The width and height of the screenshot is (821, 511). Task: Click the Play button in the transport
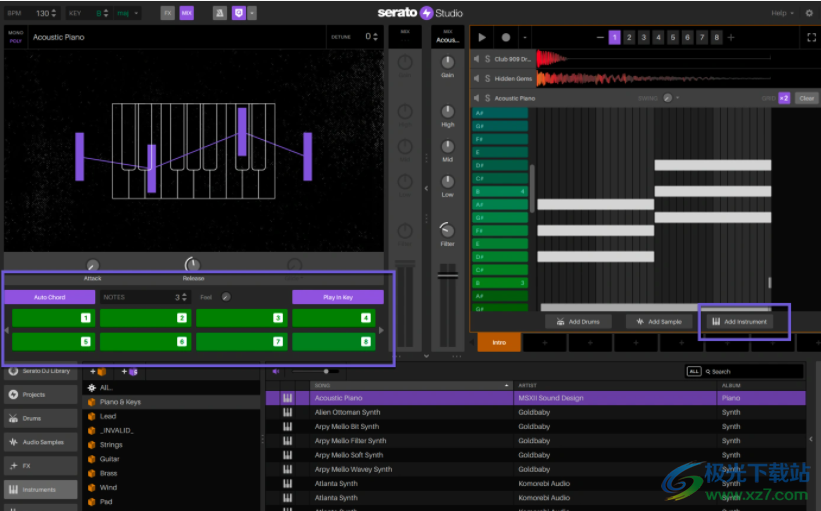(482, 37)
